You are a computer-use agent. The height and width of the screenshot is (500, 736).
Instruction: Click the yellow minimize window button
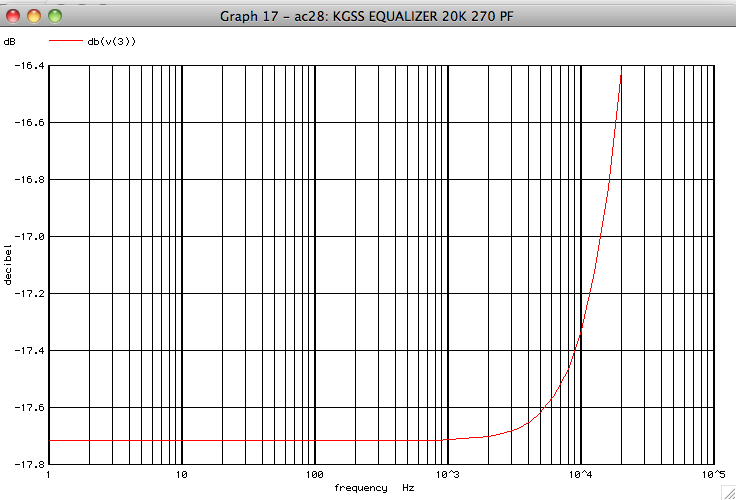click(34, 16)
